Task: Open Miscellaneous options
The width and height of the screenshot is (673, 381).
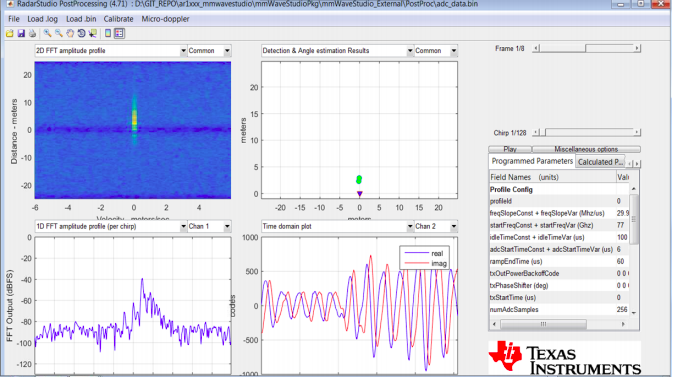Action: click(586, 149)
